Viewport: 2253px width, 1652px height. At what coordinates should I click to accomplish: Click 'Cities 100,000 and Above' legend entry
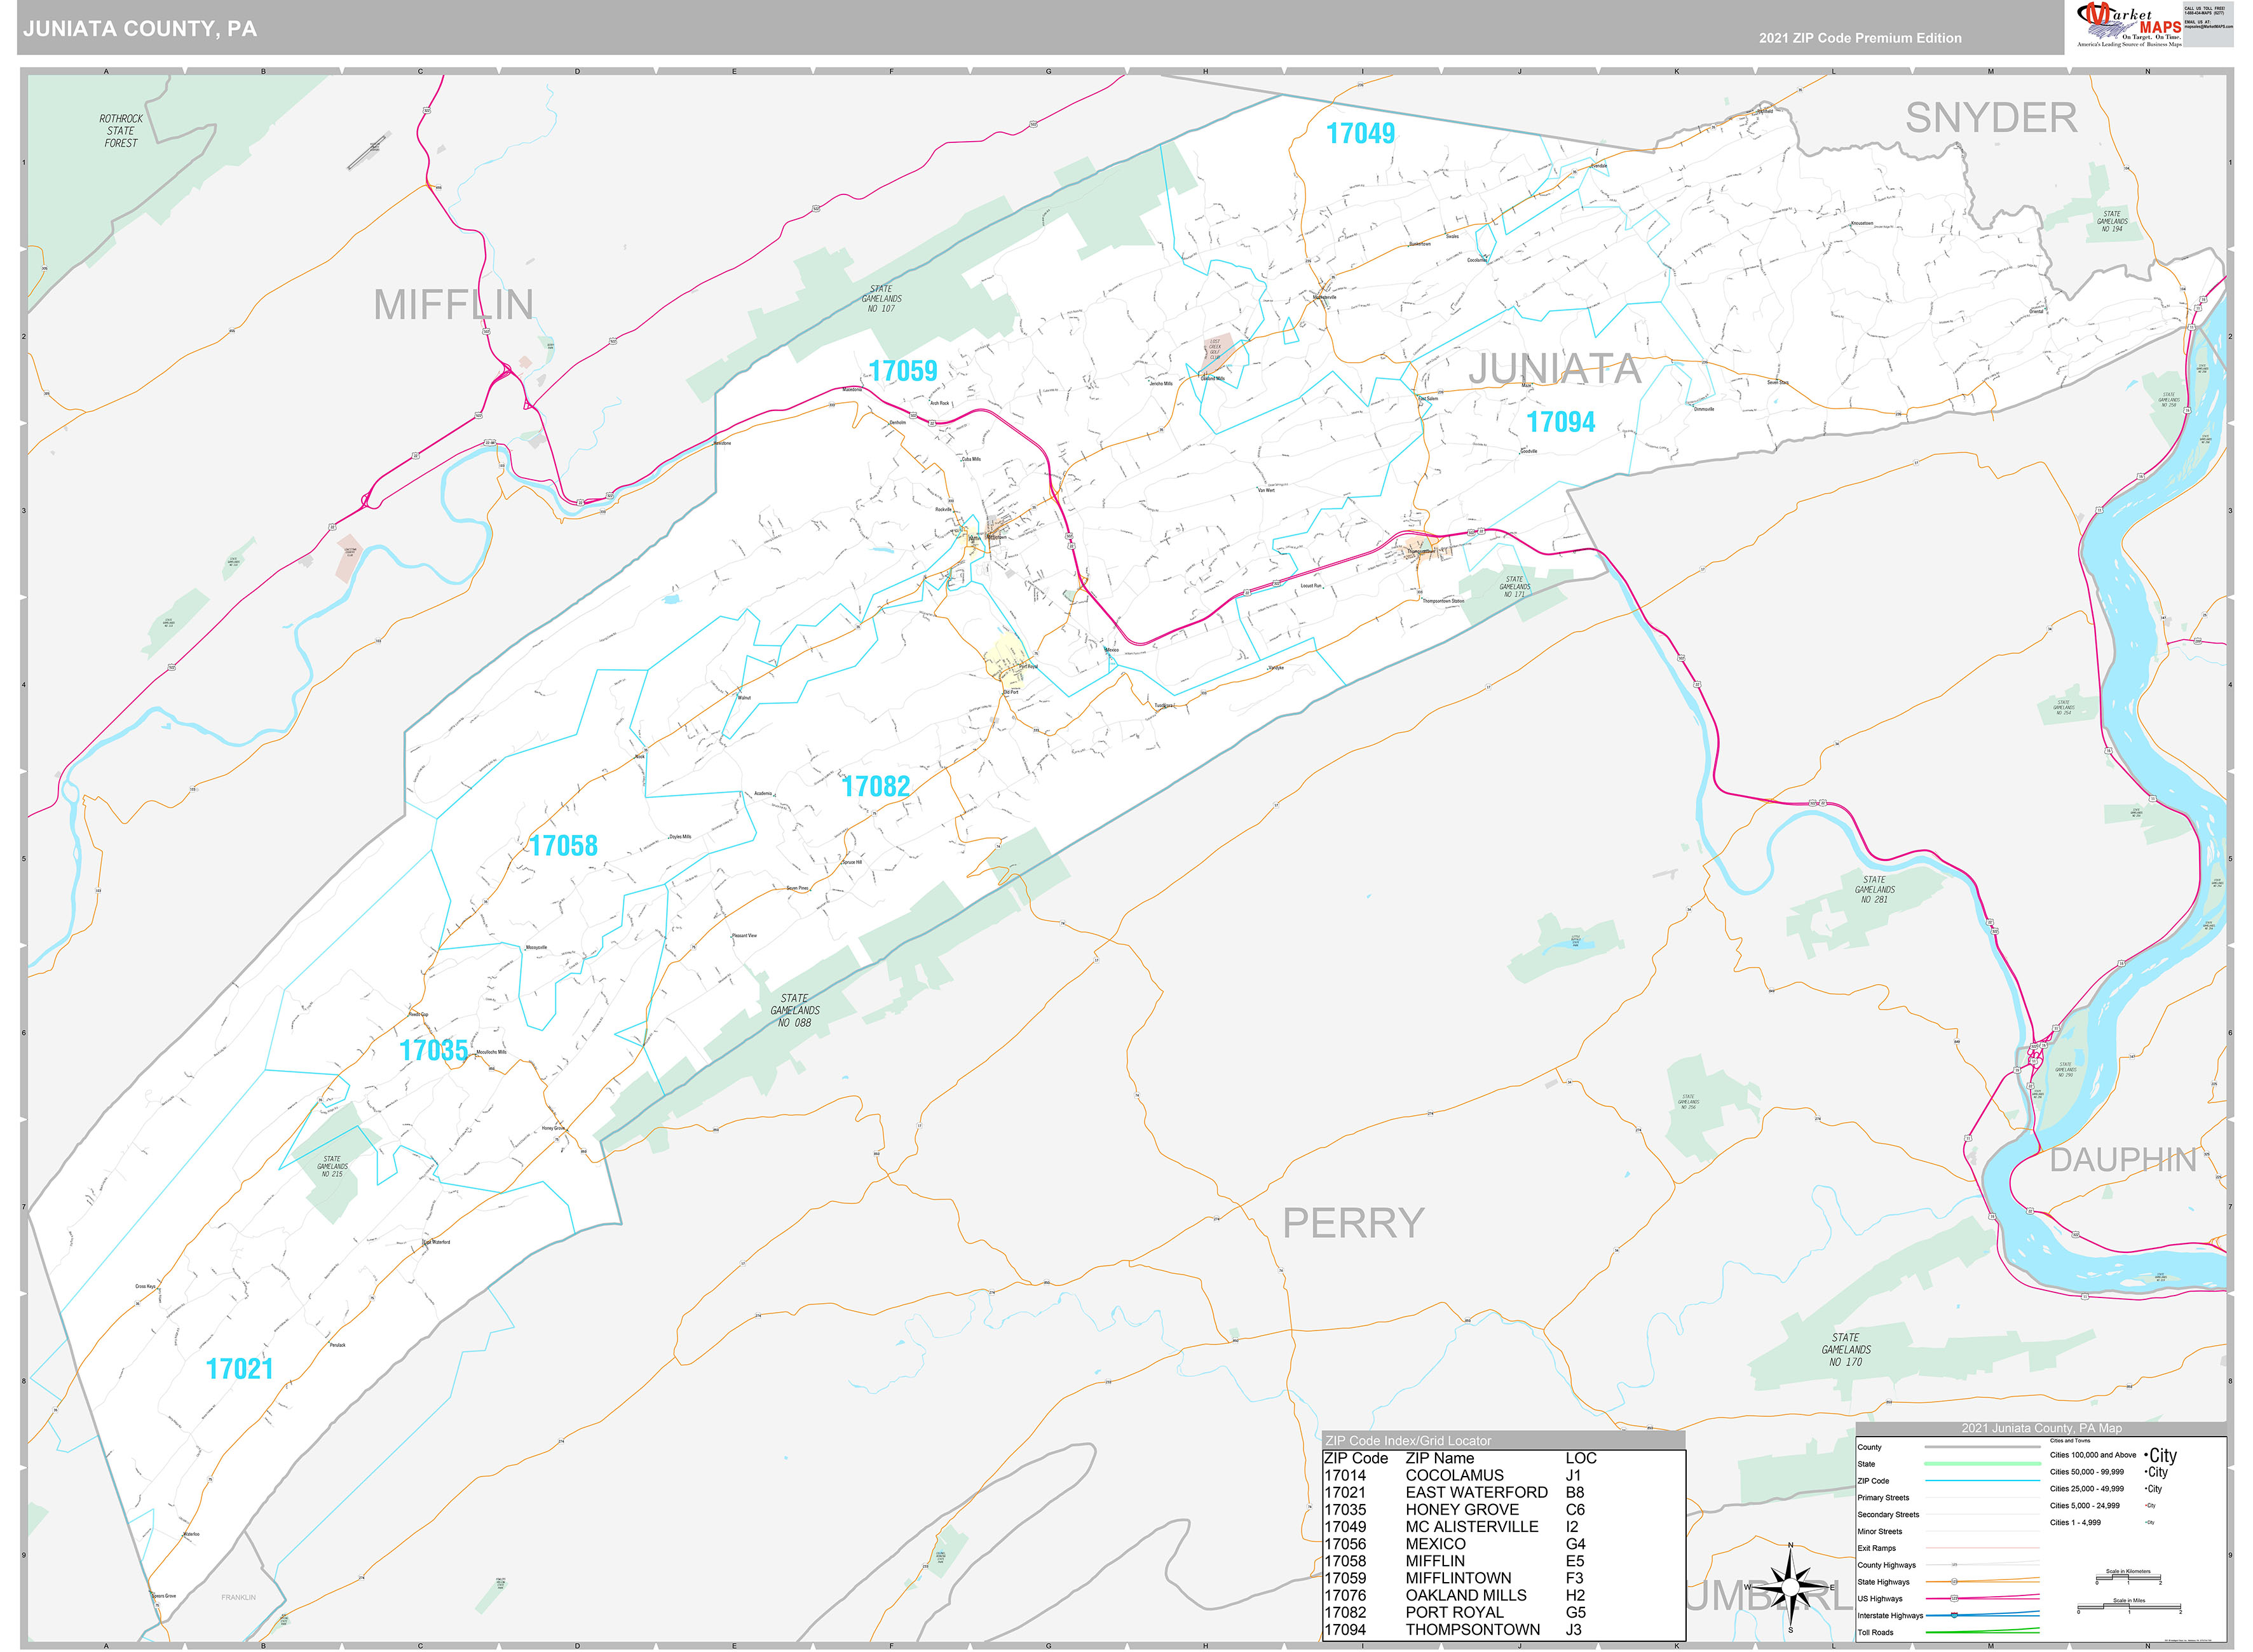[2092, 1455]
